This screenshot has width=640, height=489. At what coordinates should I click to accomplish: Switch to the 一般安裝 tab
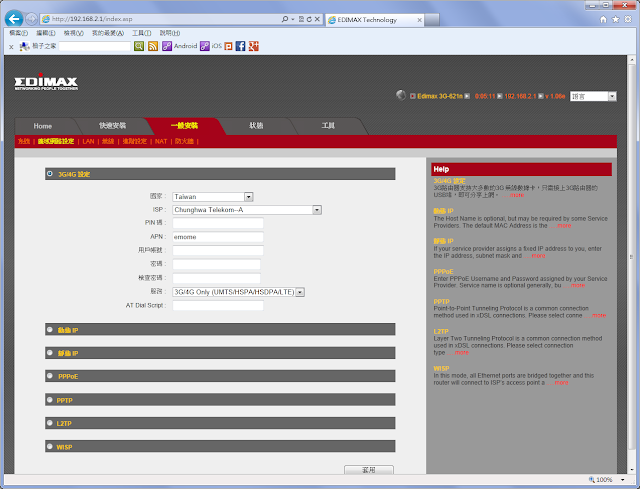tap(184, 126)
